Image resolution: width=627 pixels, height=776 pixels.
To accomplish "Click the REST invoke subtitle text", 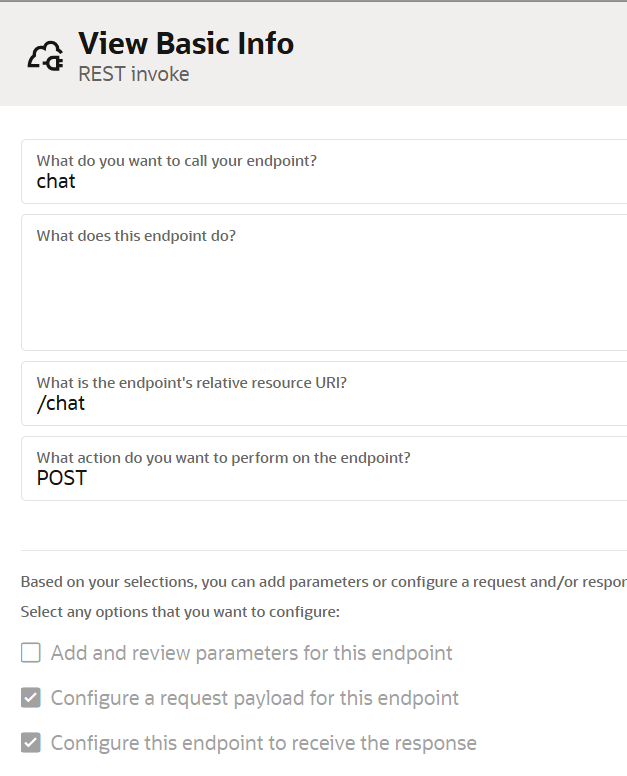I will tap(133, 74).
